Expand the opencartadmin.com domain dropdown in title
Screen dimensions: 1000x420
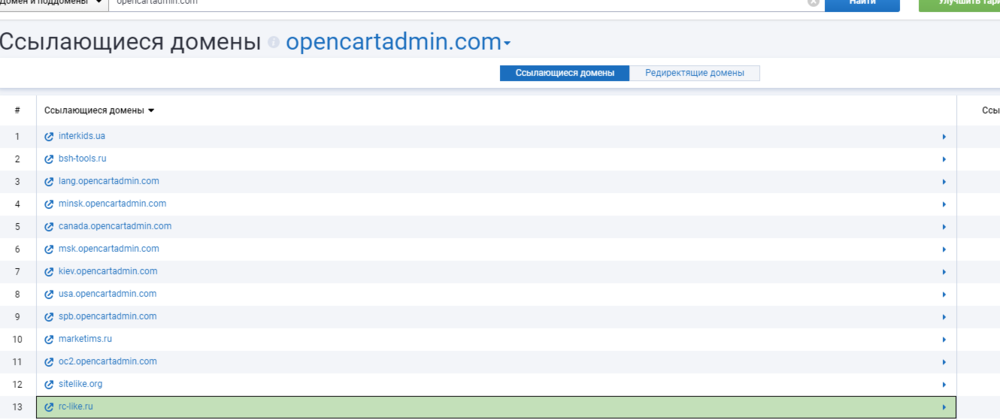pyautogui.click(x=507, y=44)
